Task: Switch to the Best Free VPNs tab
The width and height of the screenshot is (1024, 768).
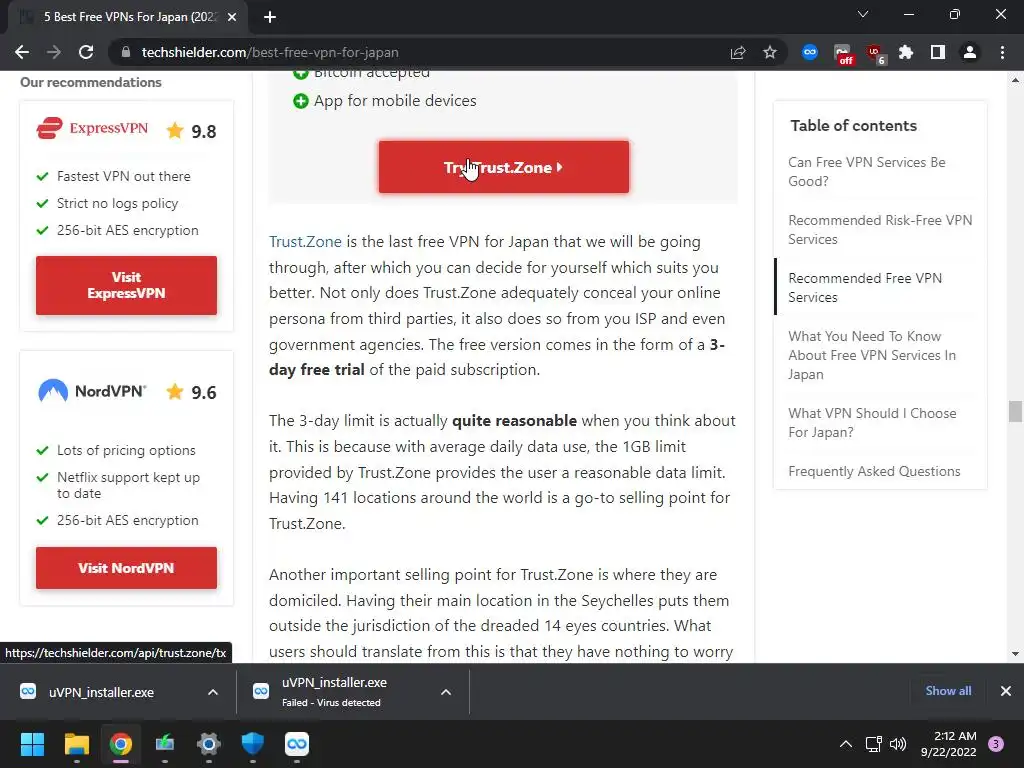Action: pyautogui.click(x=127, y=17)
